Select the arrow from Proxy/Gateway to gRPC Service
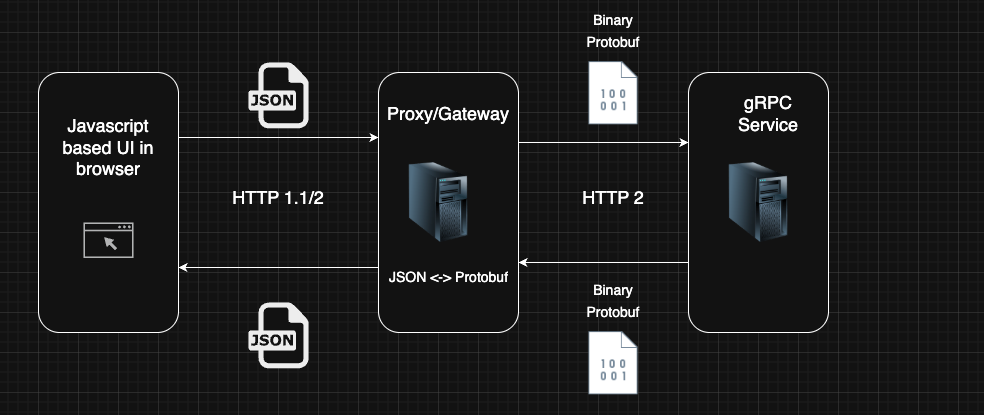 click(x=604, y=143)
